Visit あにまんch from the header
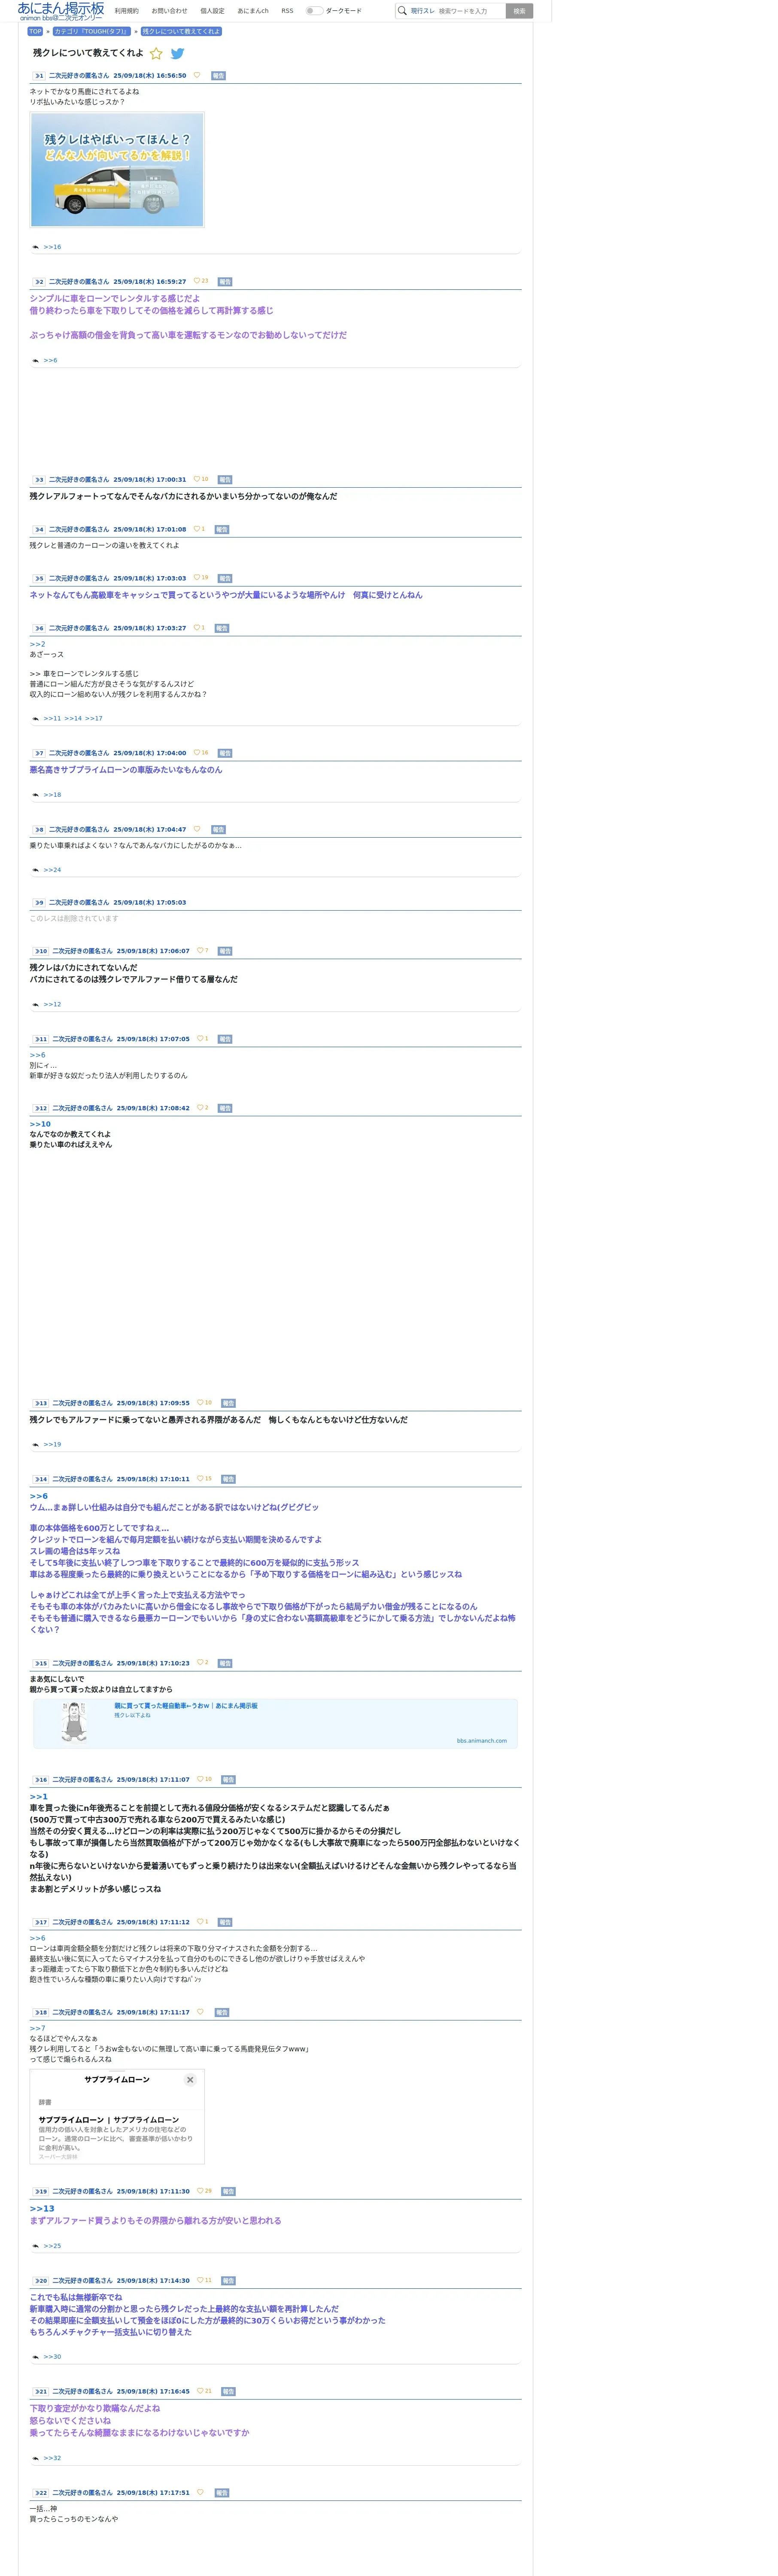The height and width of the screenshot is (2576, 778). [x=253, y=11]
